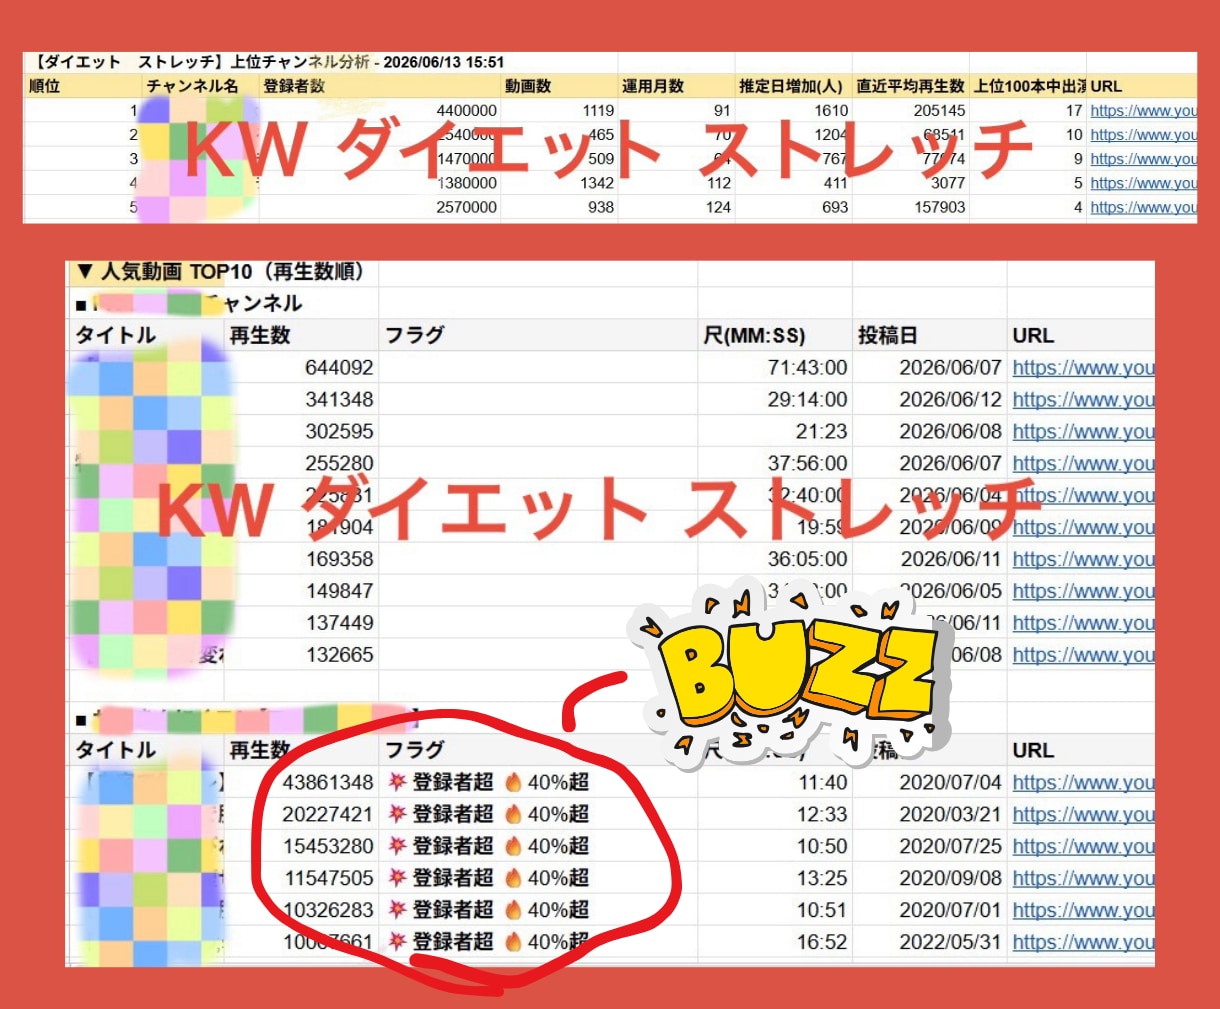
Task: Select the 動画数 column header
Action: point(528,87)
